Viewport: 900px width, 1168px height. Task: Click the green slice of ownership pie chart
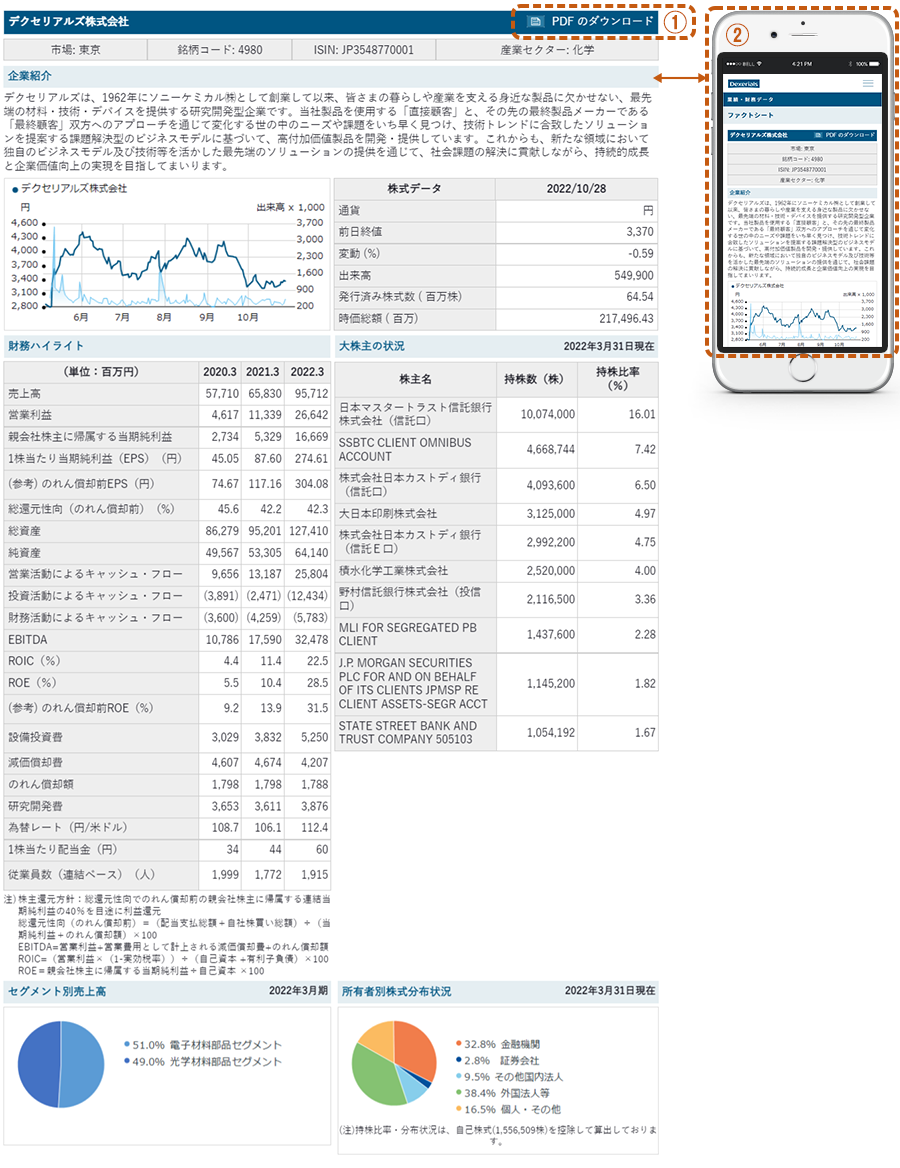[x=375, y=1076]
